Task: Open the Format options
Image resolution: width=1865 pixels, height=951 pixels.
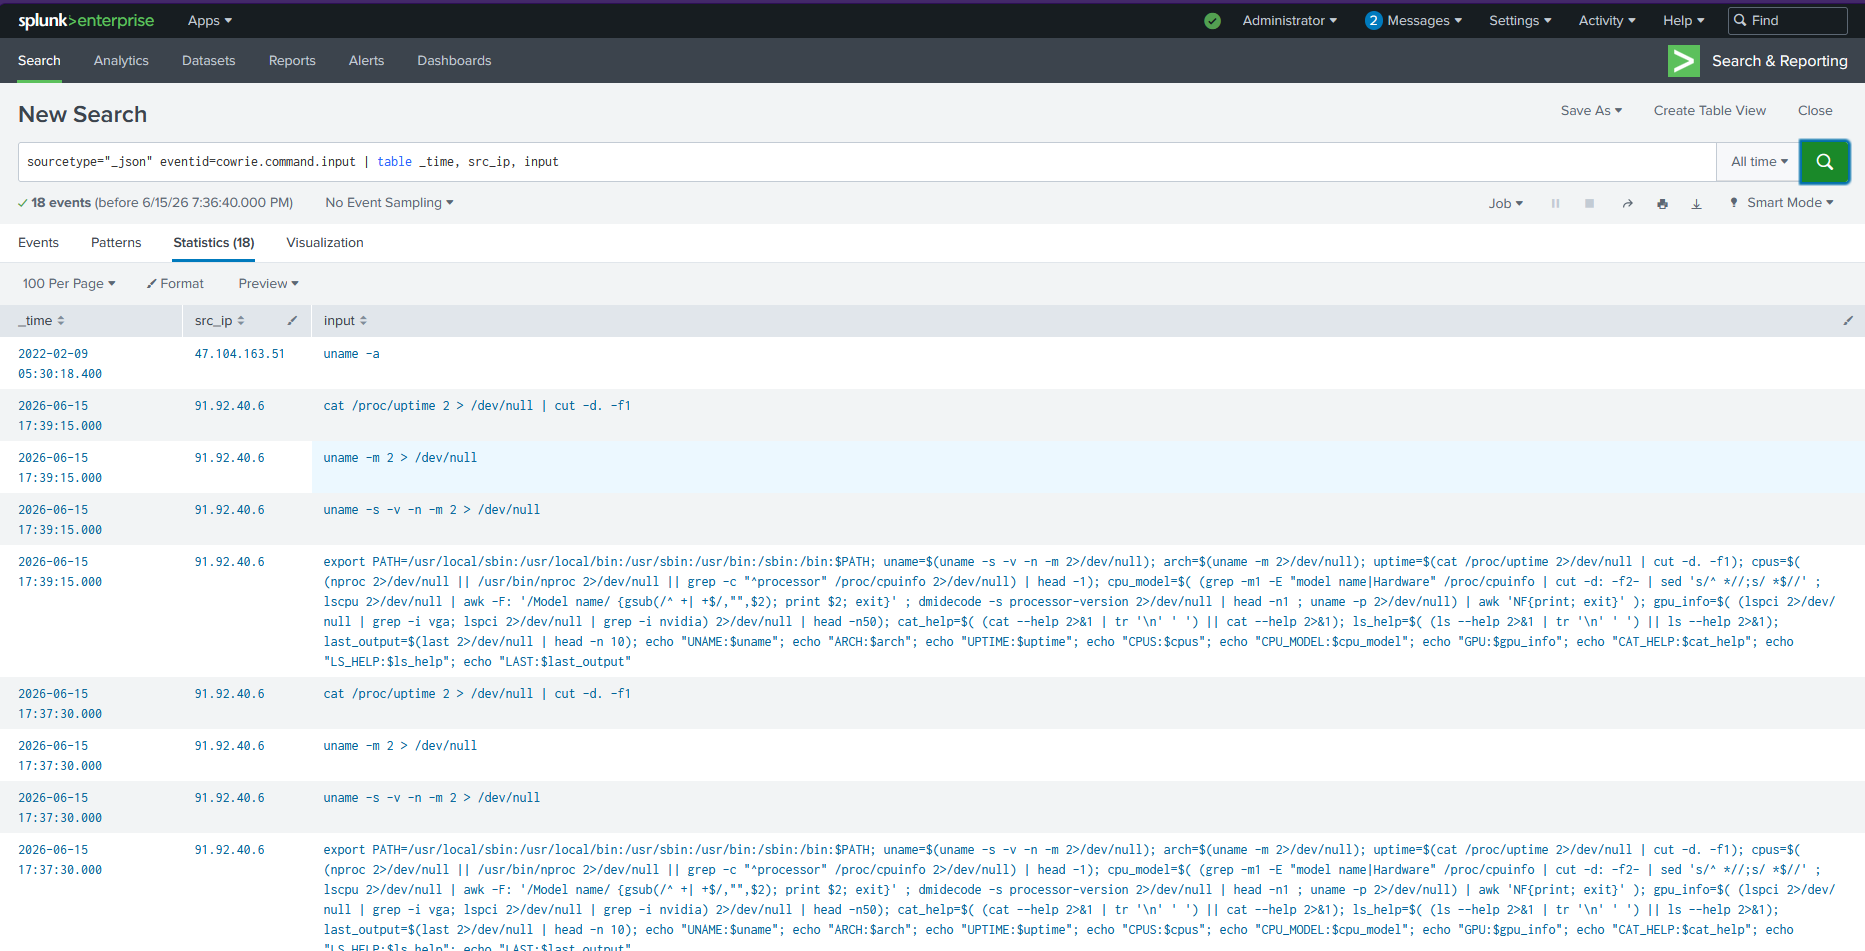Action: pos(175,284)
